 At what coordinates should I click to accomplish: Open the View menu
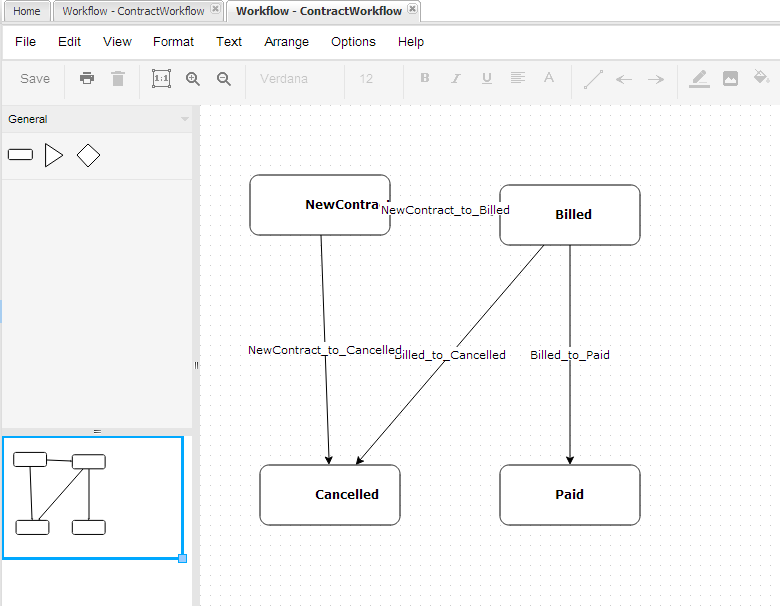click(x=117, y=42)
